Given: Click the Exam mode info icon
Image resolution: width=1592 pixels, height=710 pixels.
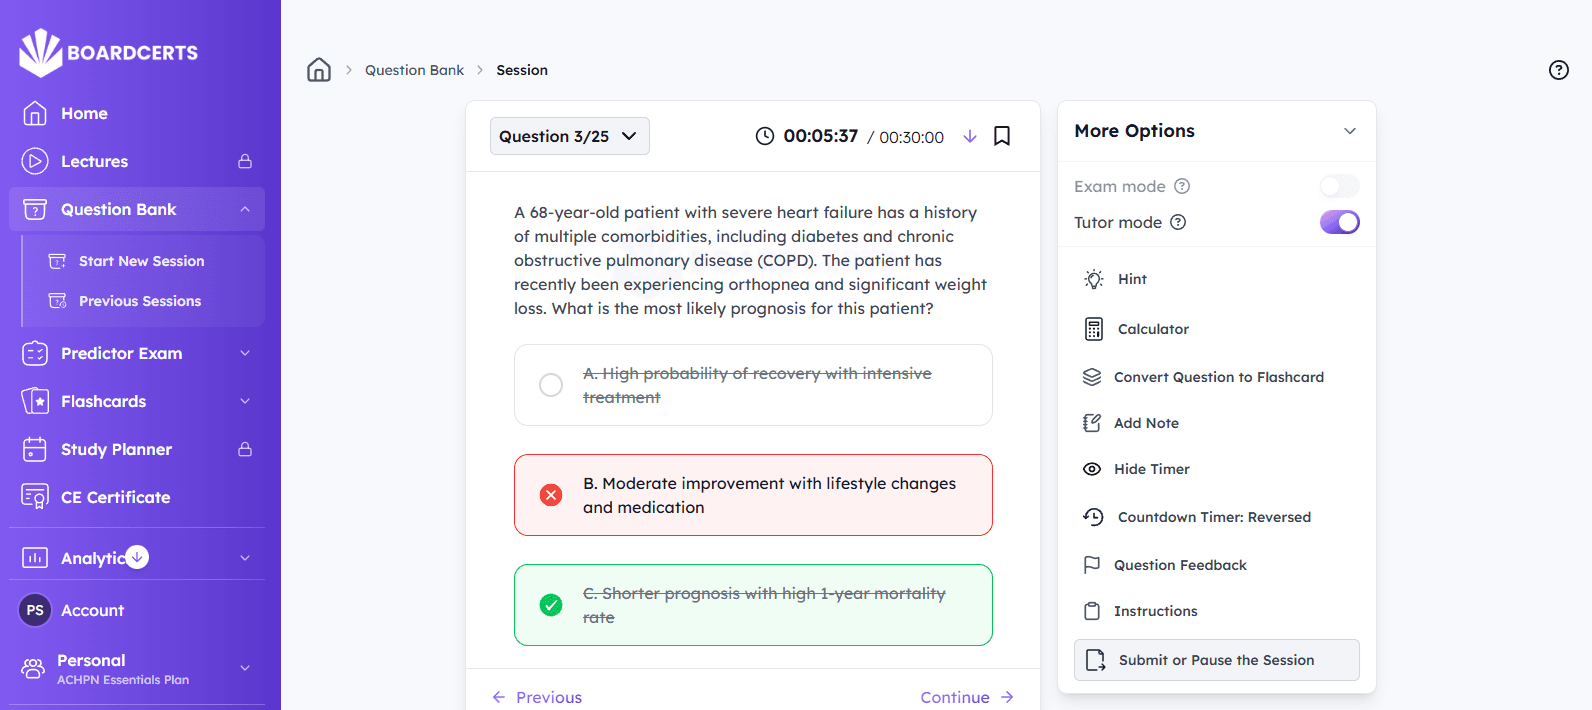Looking at the screenshot, I should [1182, 186].
